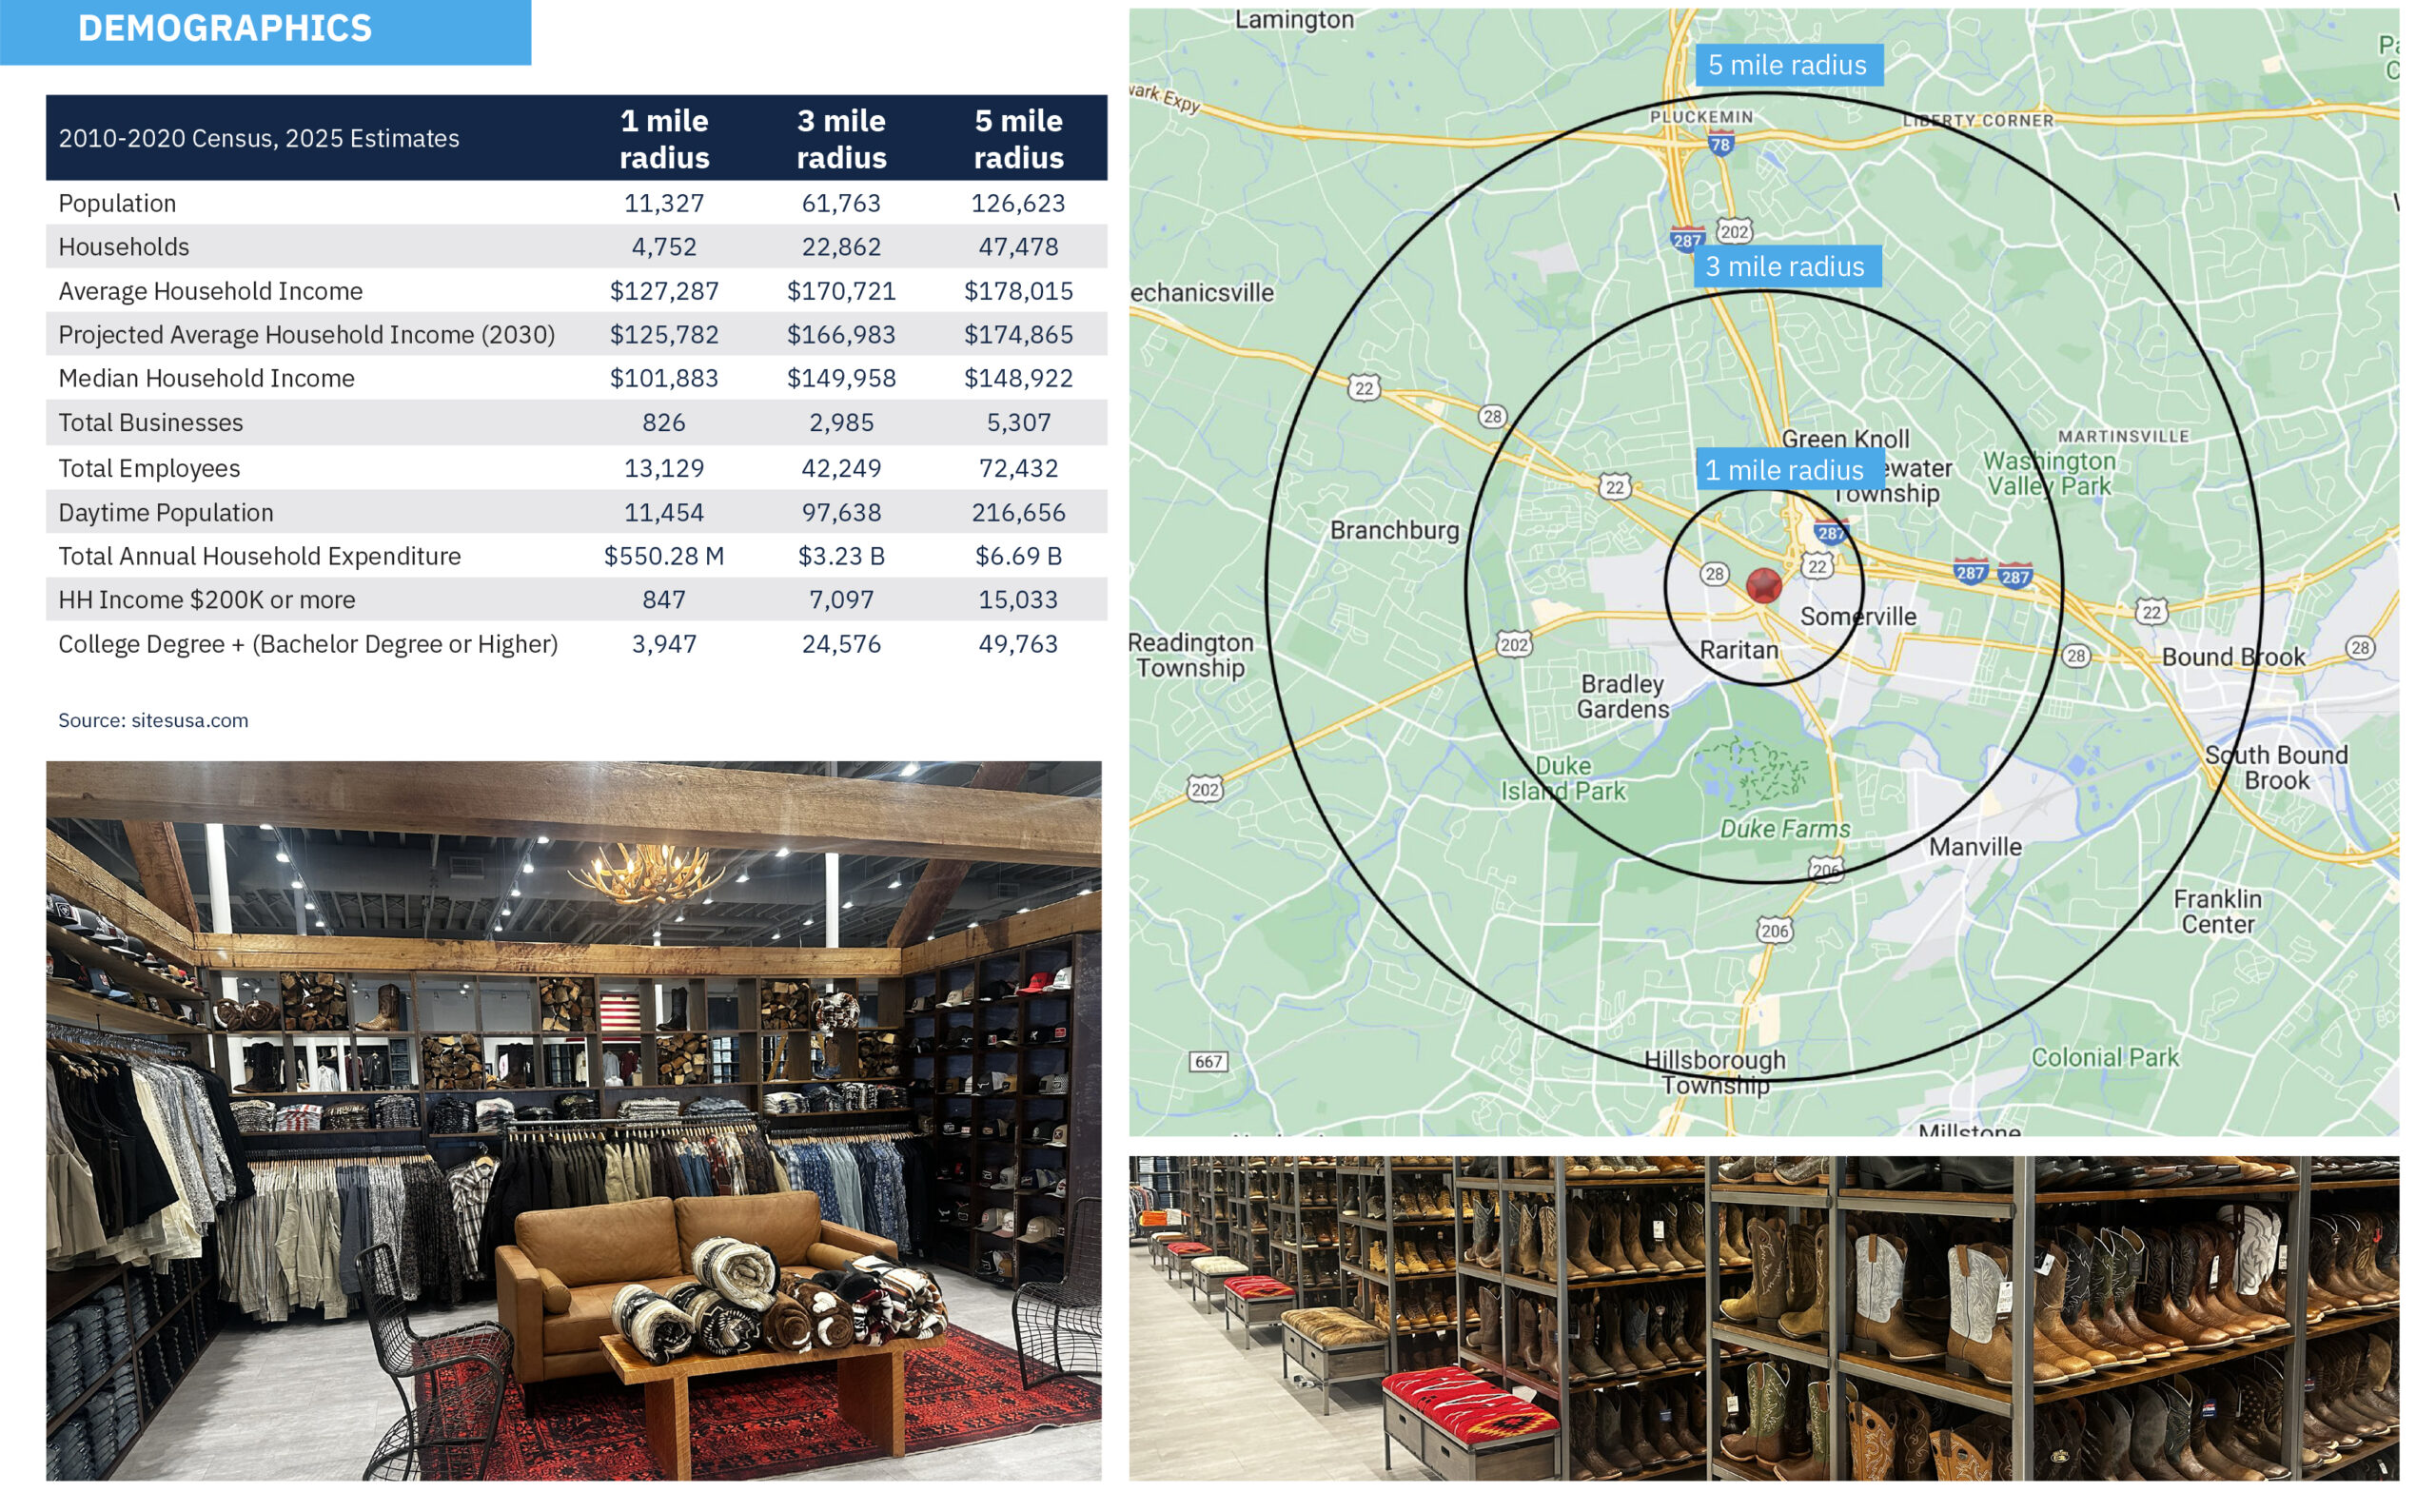The height and width of the screenshot is (1512, 2436).
Task: Click the Route 202 shield near Readington Township
Action: pyautogui.click(x=1205, y=789)
